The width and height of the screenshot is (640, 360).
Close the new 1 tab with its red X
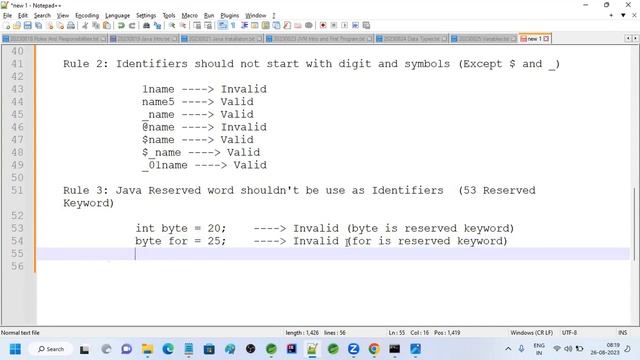pyautogui.click(x=546, y=39)
